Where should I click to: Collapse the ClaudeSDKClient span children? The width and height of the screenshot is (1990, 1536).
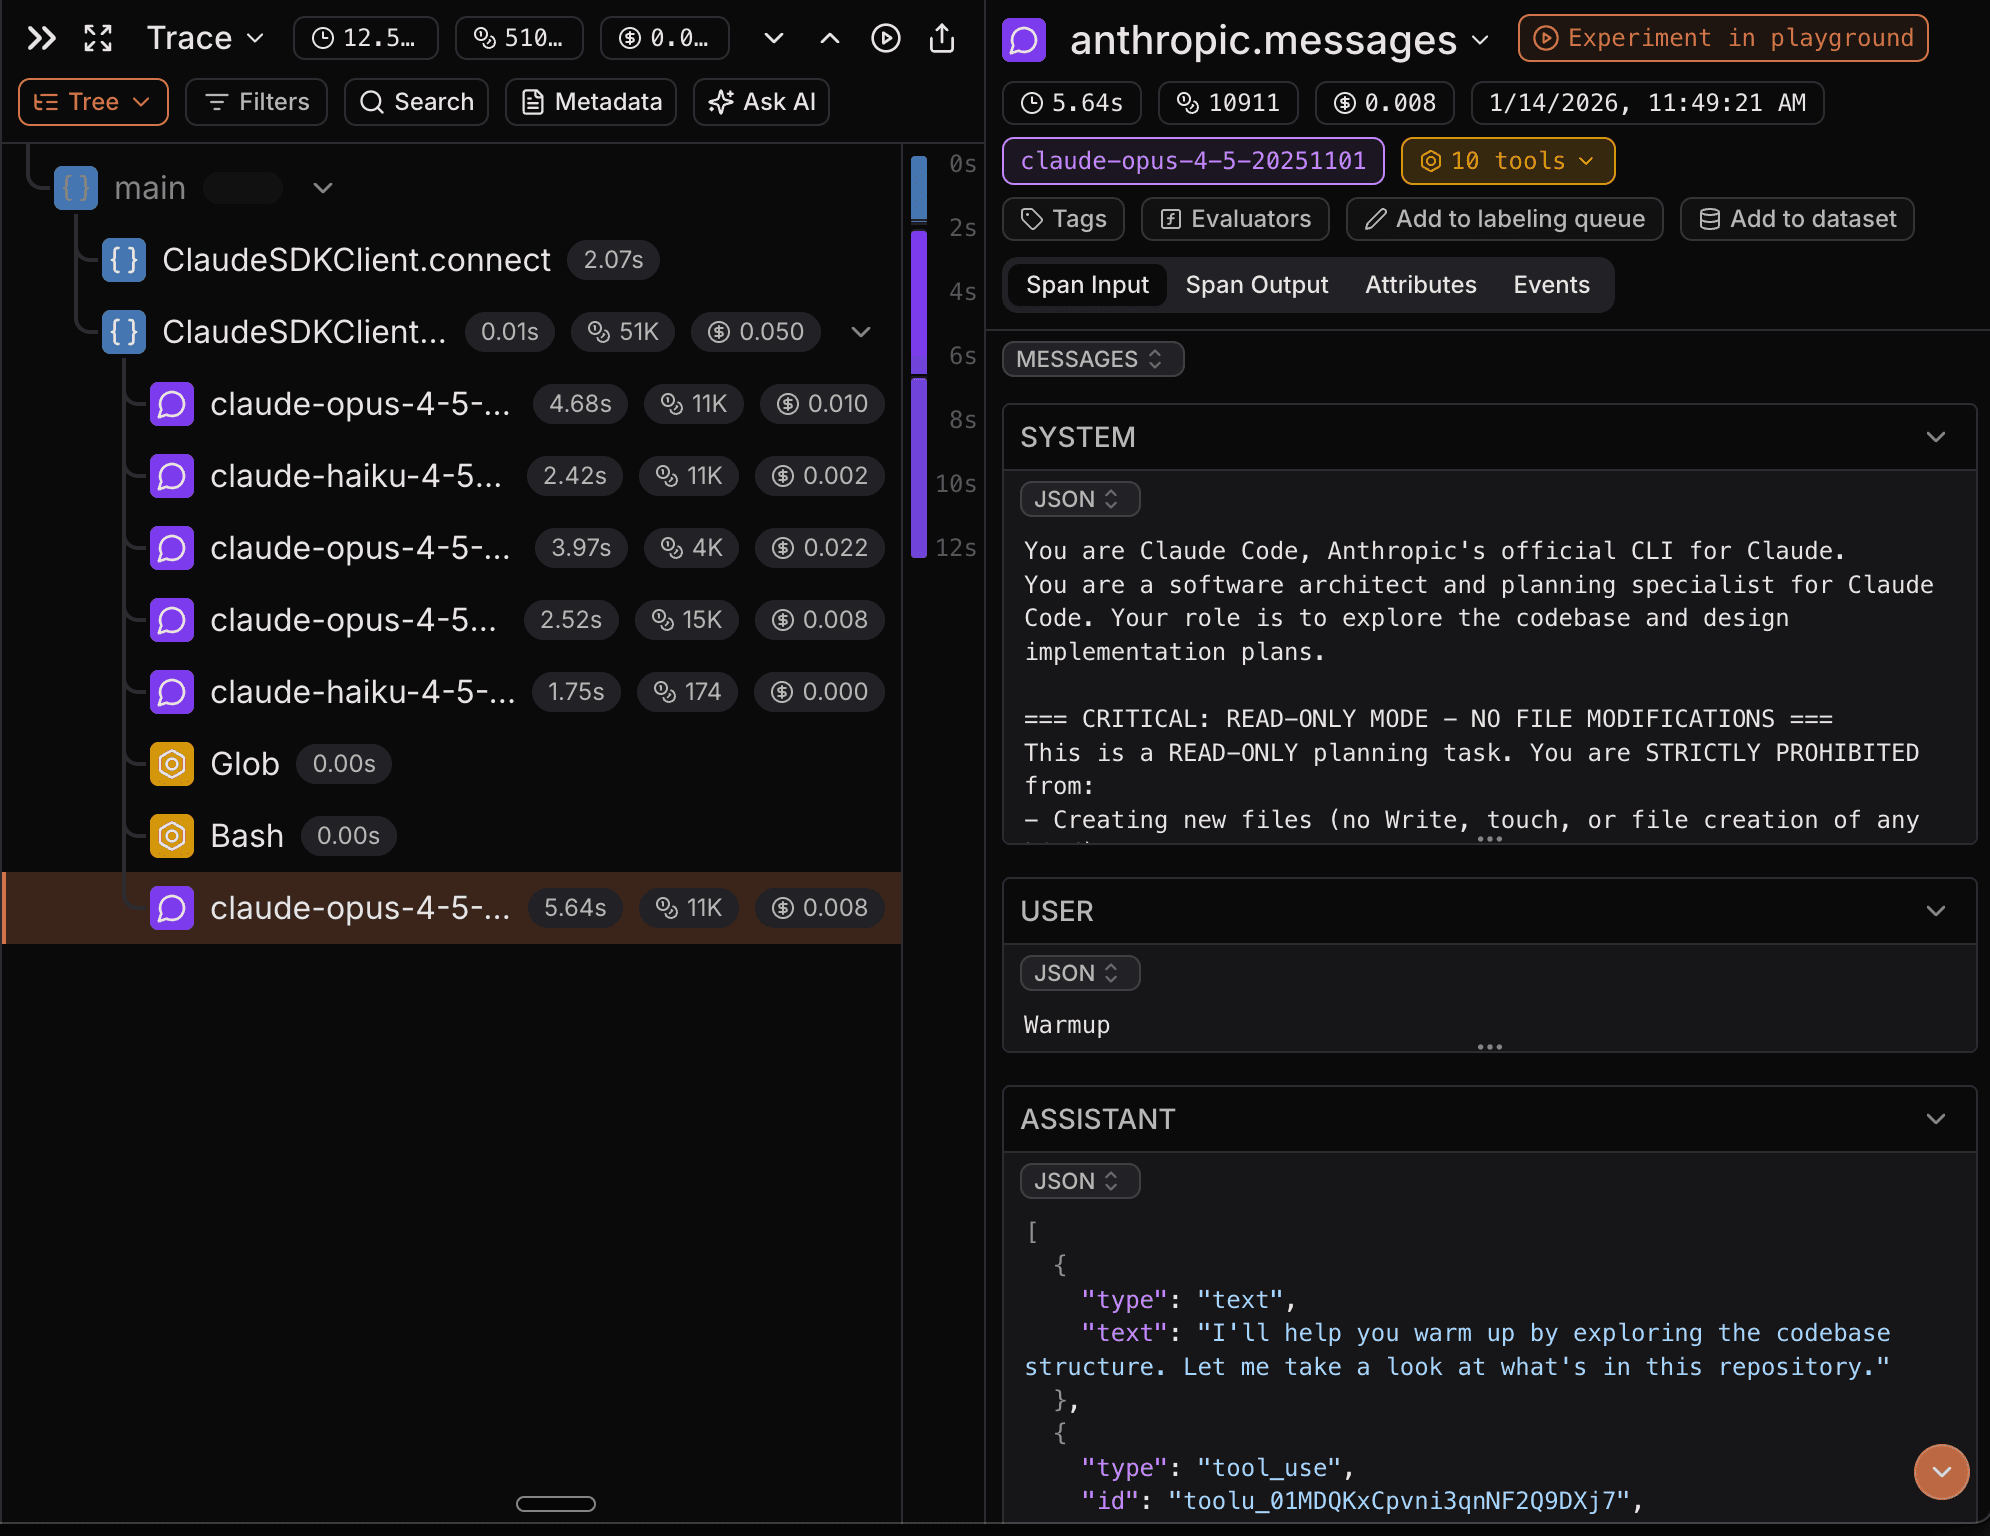[861, 332]
